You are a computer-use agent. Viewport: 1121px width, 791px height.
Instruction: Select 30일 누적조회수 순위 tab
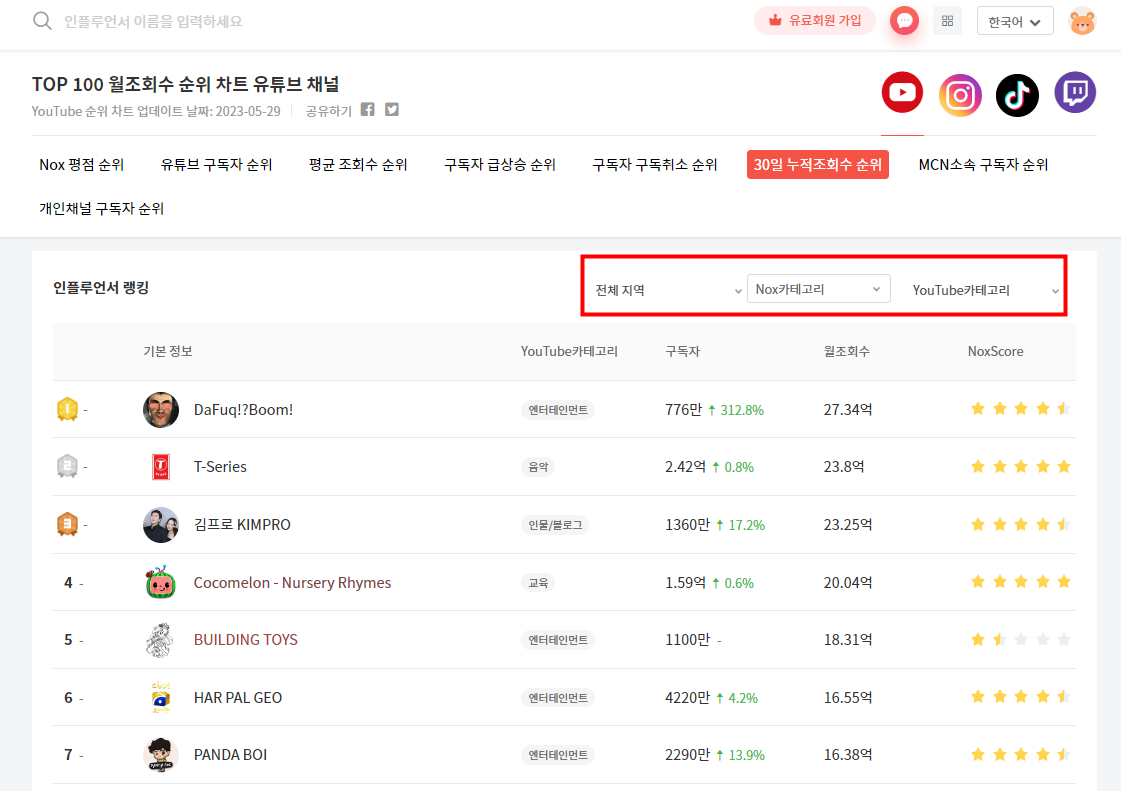pyautogui.click(x=818, y=164)
